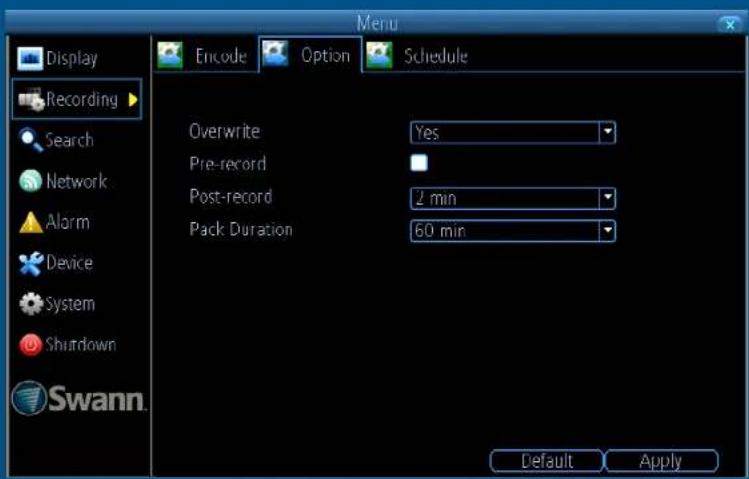Viewport: 749px width, 479px height.
Task: Select the Recording menu section
Action: tap(77, 99)
